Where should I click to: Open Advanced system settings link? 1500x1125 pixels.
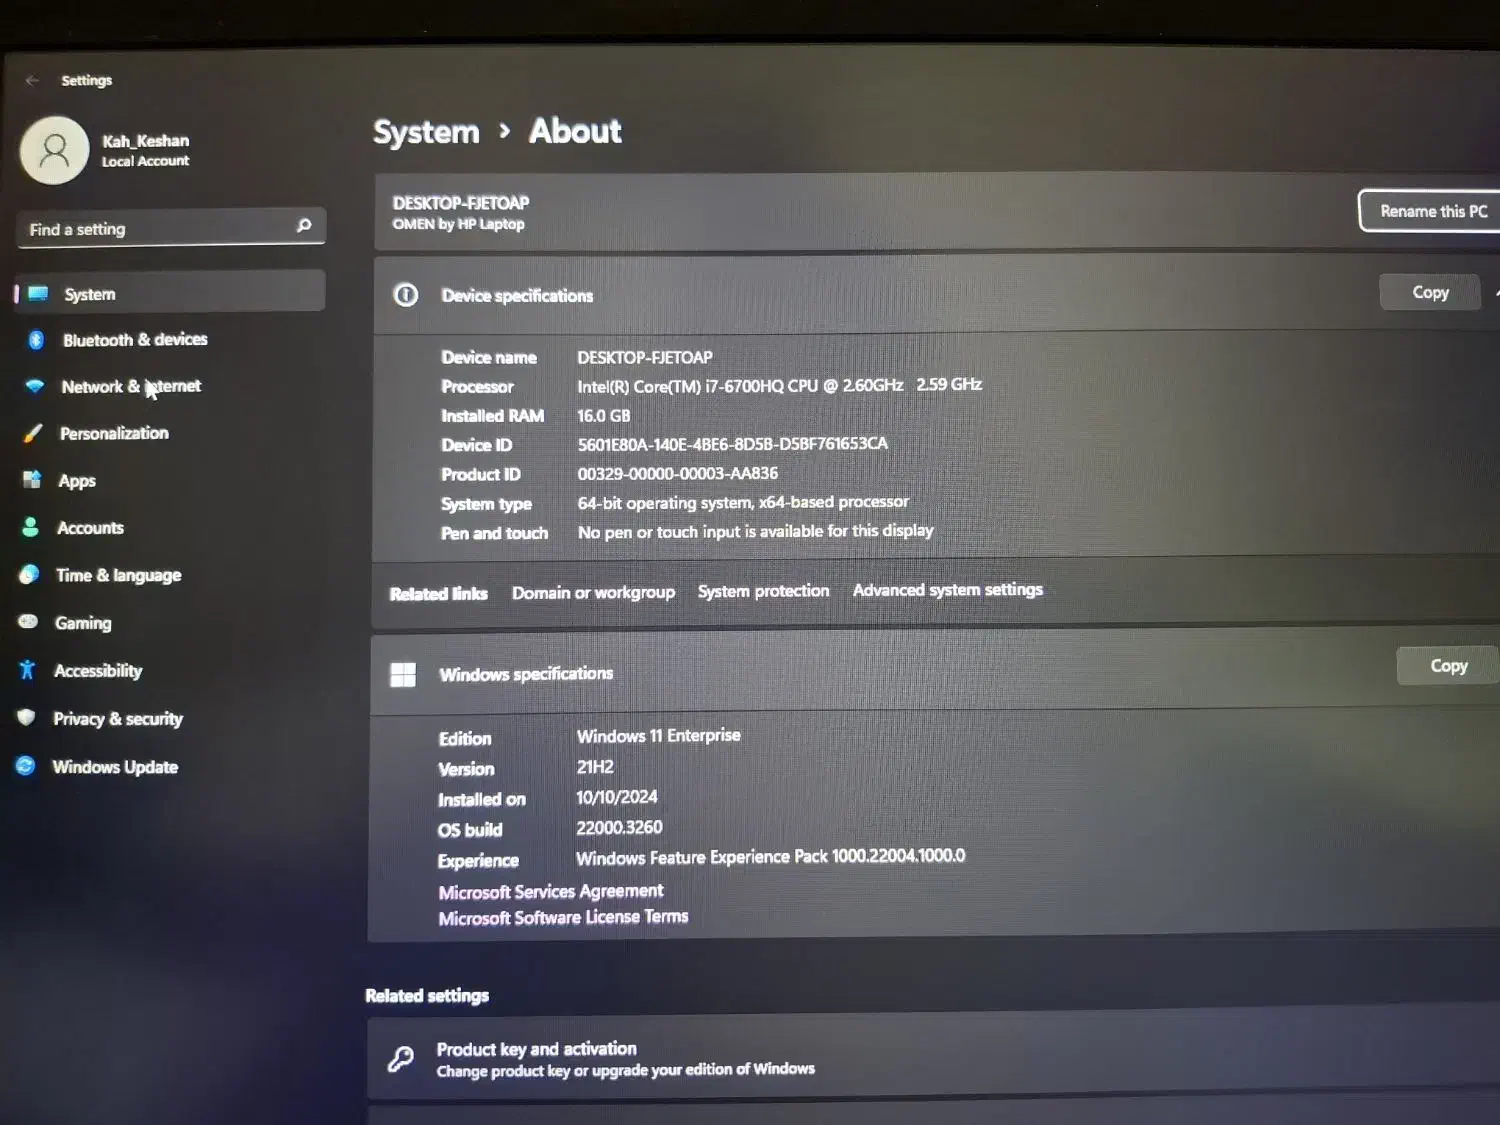click(947, 590)
